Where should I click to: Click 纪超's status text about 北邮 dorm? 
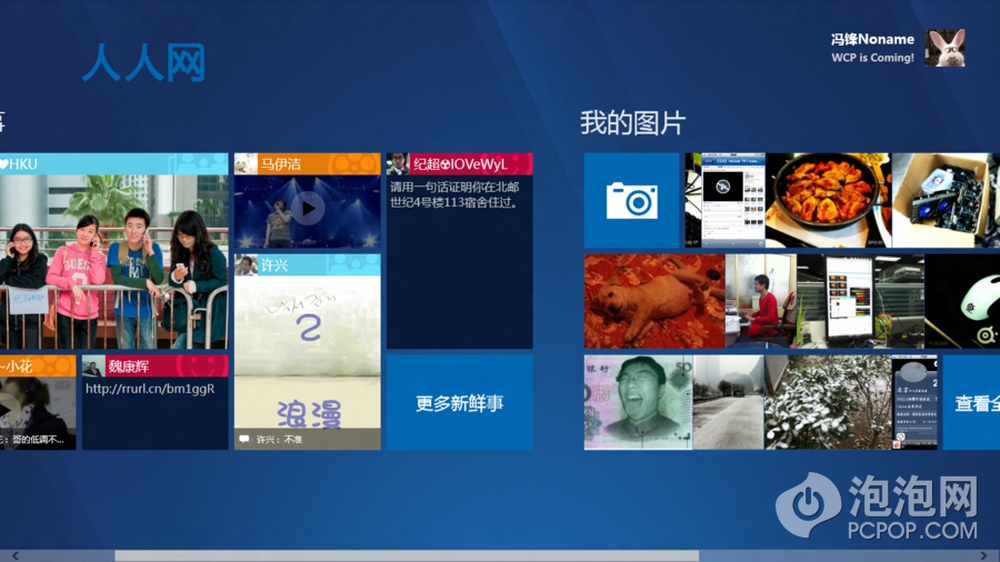click(454, 195)
